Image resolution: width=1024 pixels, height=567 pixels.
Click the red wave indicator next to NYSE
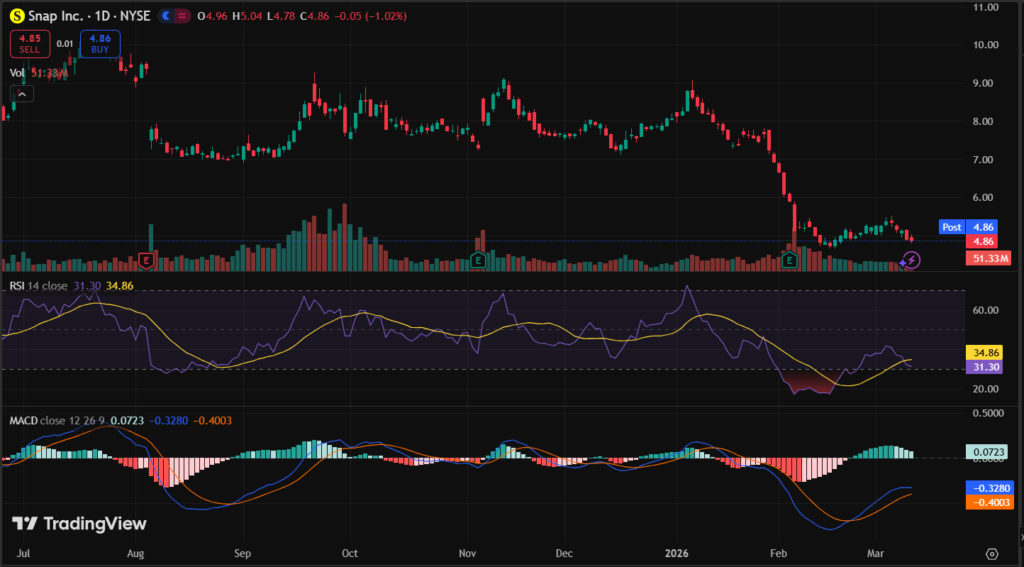(183, 16)
